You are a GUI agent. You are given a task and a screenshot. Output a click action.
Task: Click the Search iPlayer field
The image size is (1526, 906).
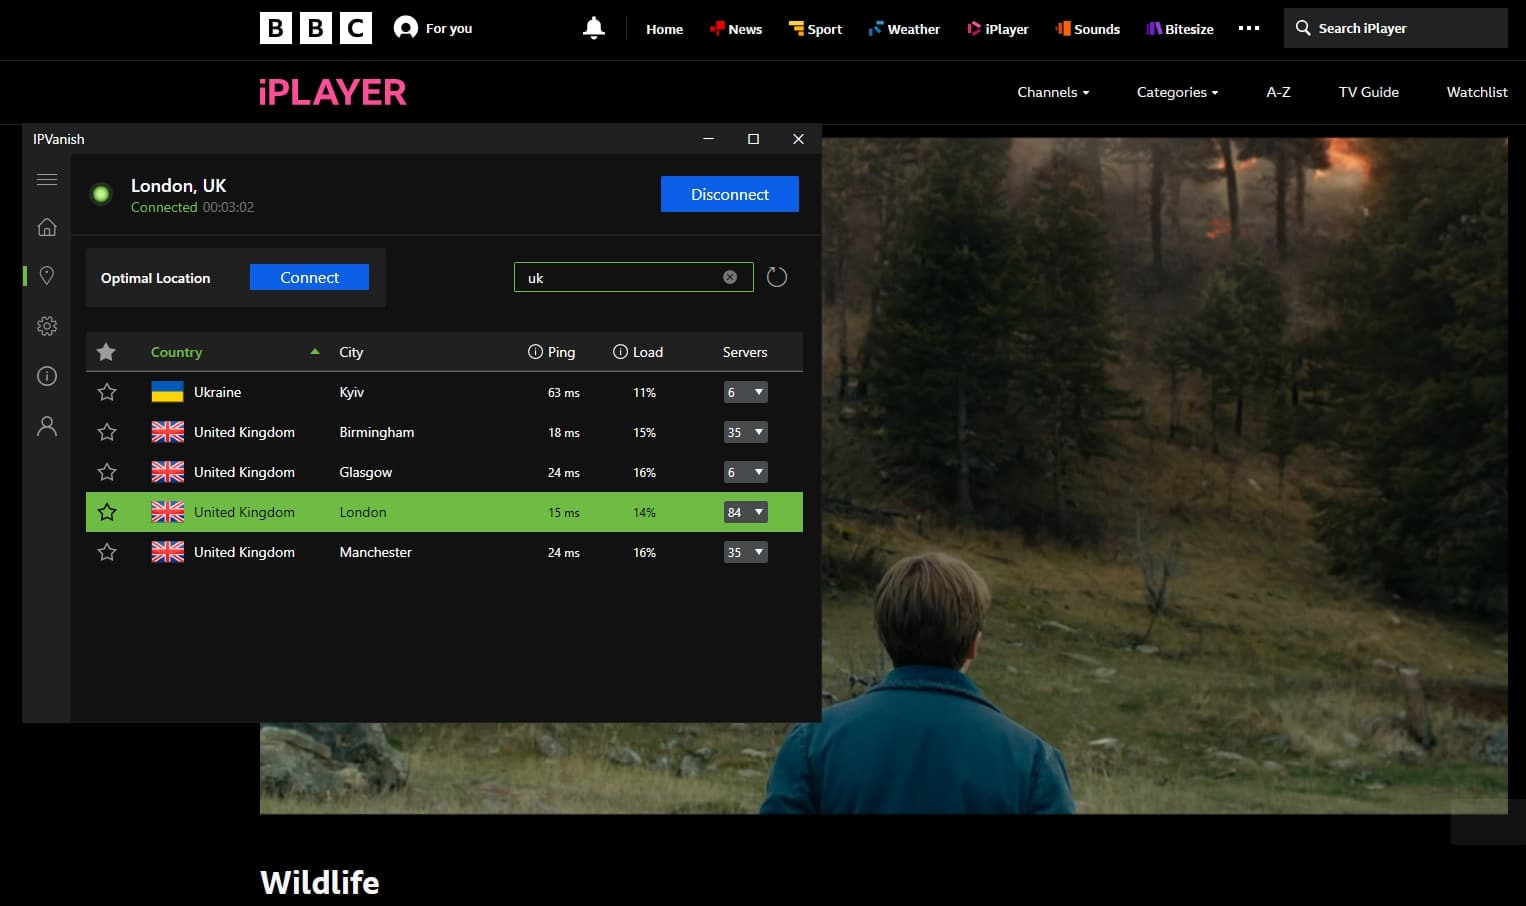coord(1395,28)
